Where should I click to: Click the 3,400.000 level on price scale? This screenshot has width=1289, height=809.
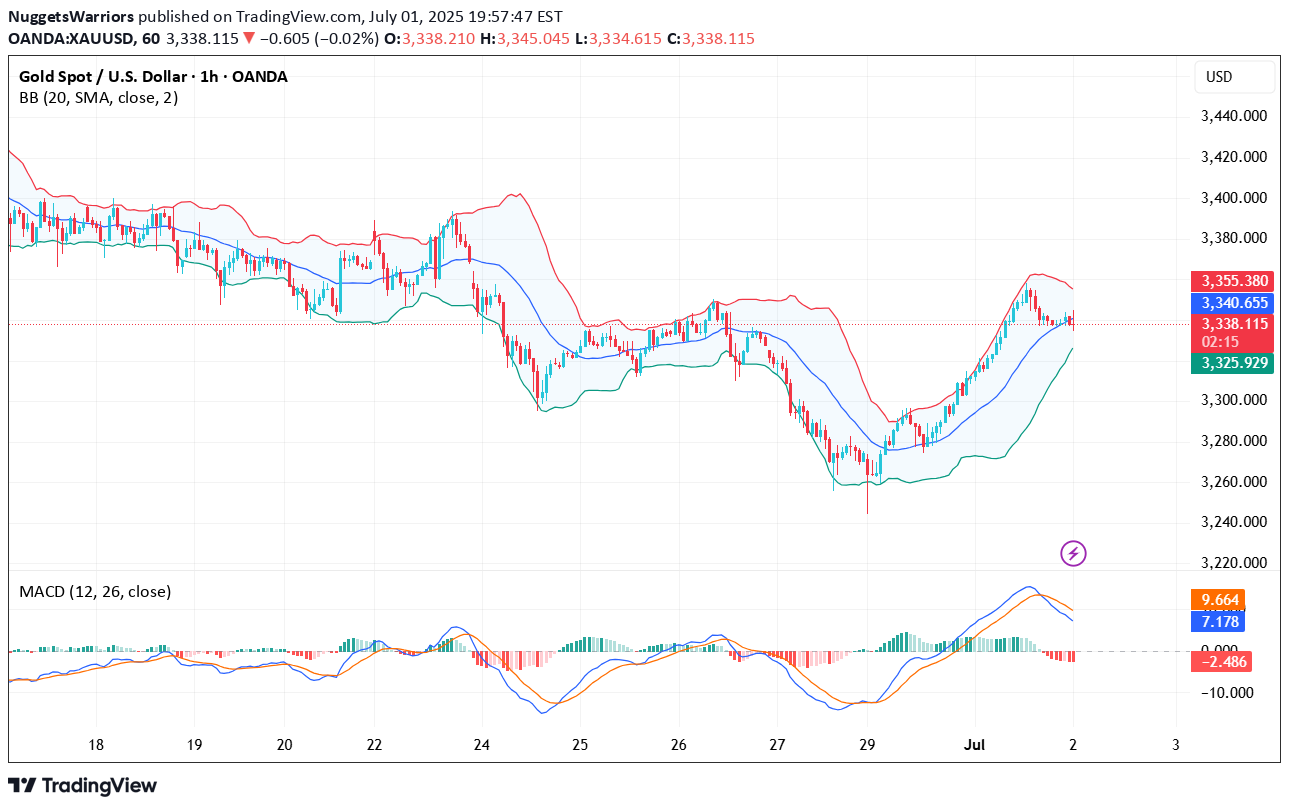click(x=1234, y=198)
